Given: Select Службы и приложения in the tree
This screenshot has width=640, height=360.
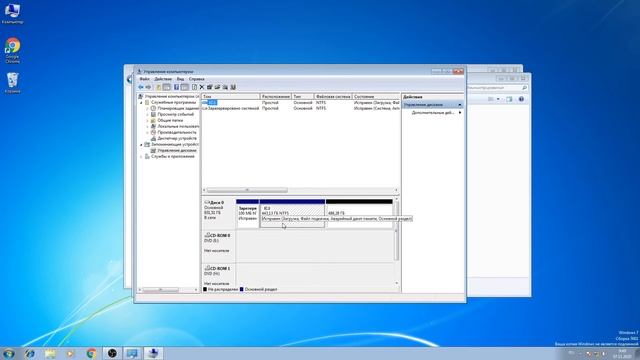Looking at the screenshot, I should pyautogui.click(x=173, y=156).
